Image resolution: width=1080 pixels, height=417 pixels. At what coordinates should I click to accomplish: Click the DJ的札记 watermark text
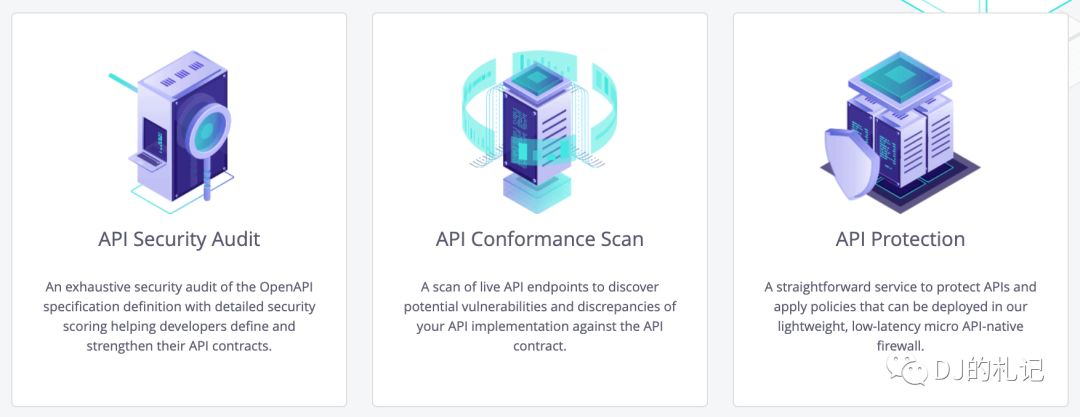(x=989, y=371)
